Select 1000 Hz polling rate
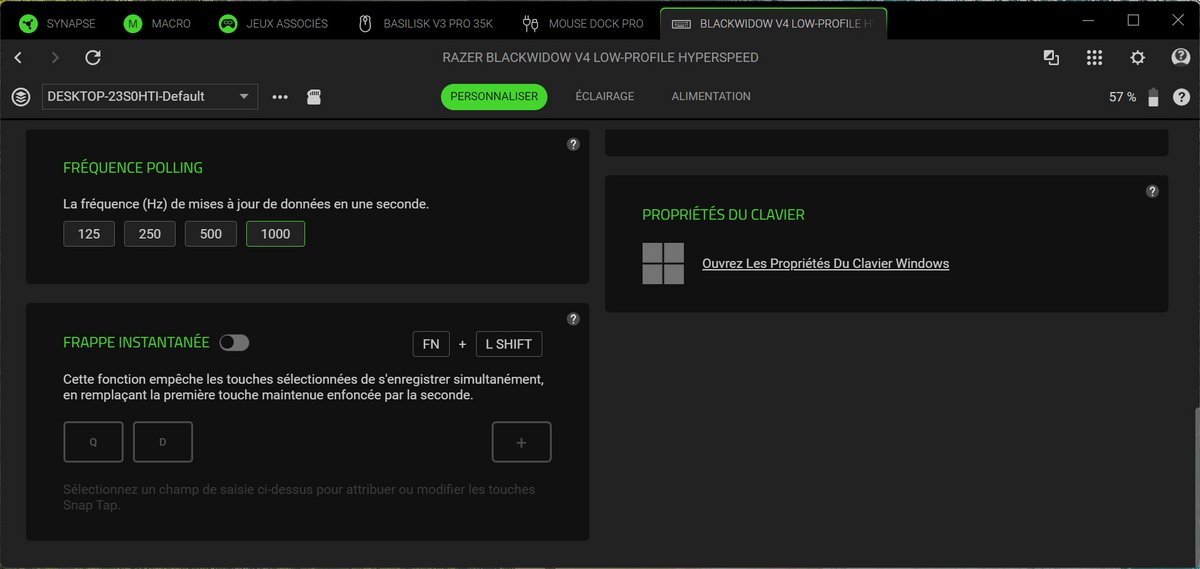The image size is (1200, 569). 275,234
